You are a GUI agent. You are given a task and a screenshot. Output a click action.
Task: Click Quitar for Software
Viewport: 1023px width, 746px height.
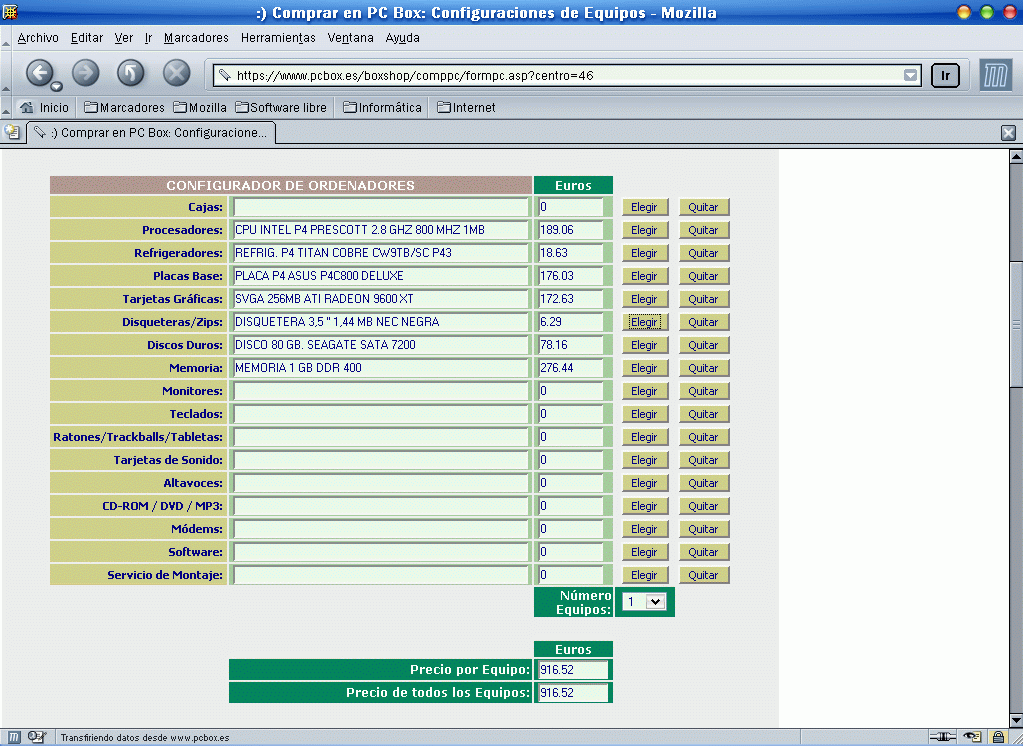pyautogui.click(x=703, y=552)
